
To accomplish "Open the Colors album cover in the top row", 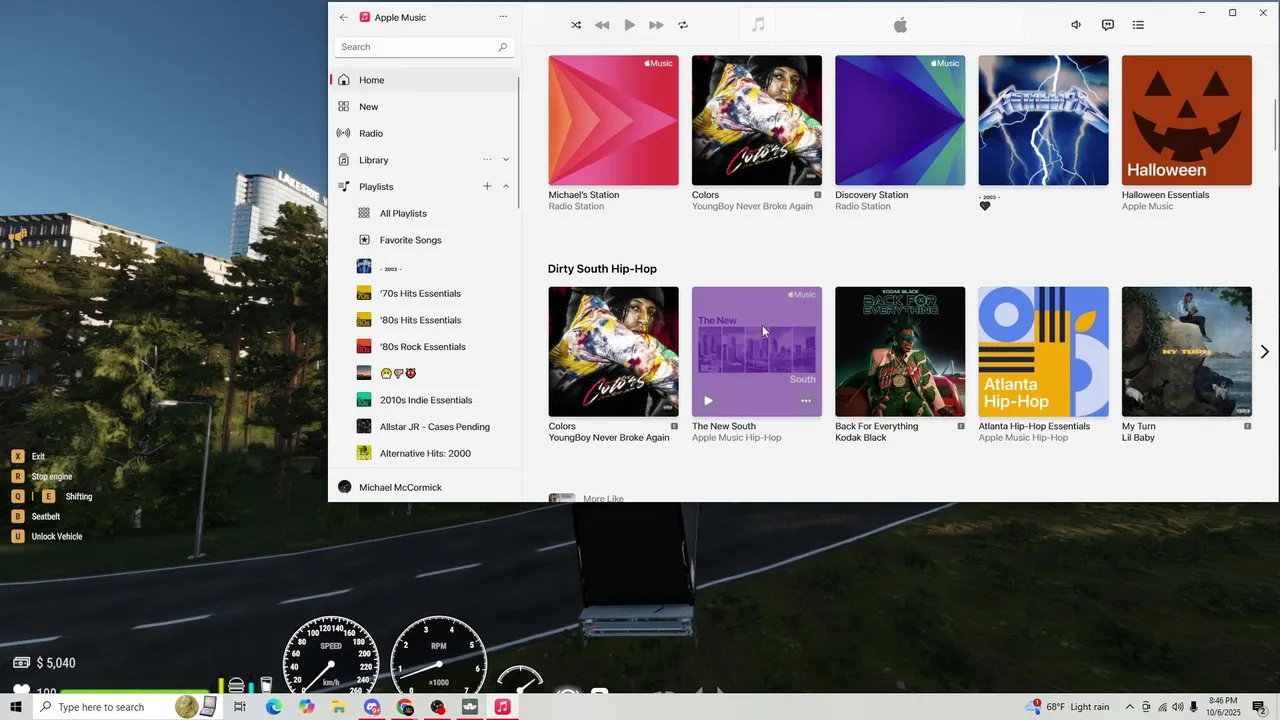I will coord(757,120).
